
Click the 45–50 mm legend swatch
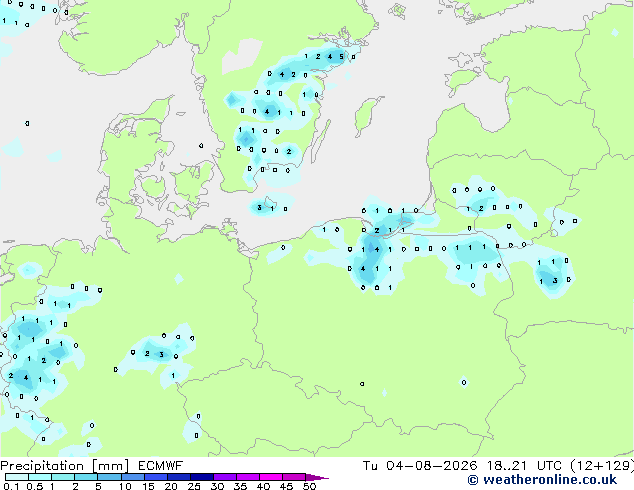(294, 477)
